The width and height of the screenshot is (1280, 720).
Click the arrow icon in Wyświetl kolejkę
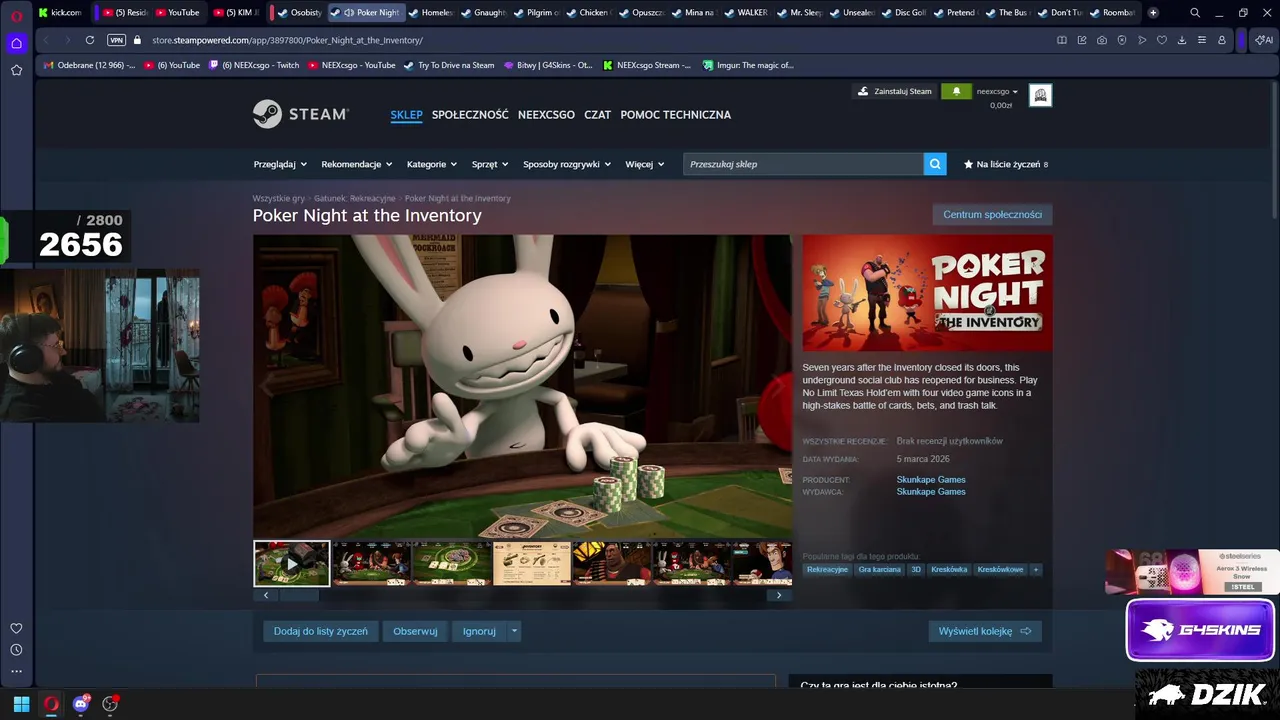[x=1026, y=631]
